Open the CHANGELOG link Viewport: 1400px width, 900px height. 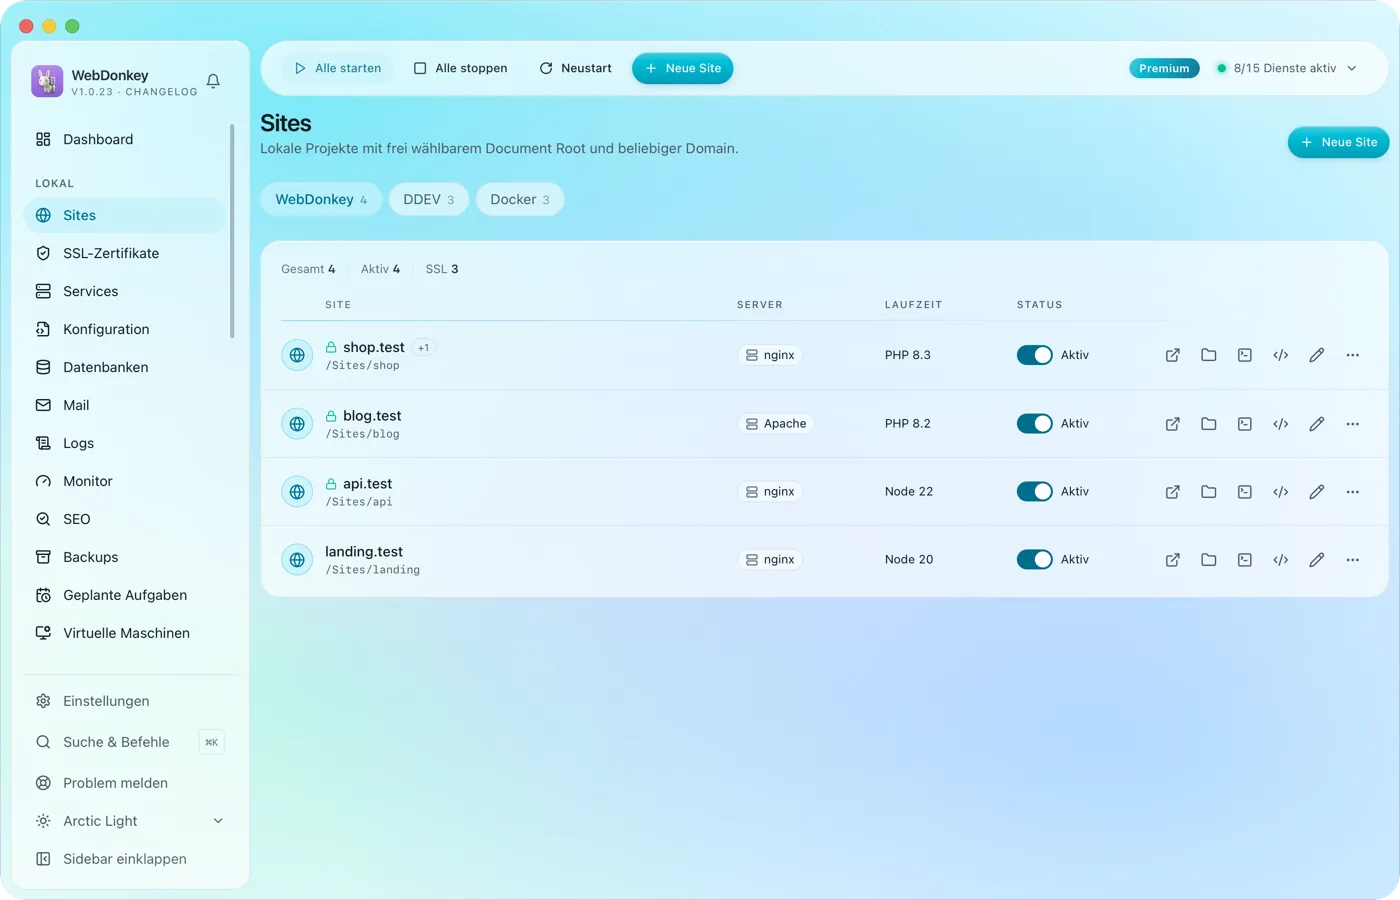click(x=162, y=92)
